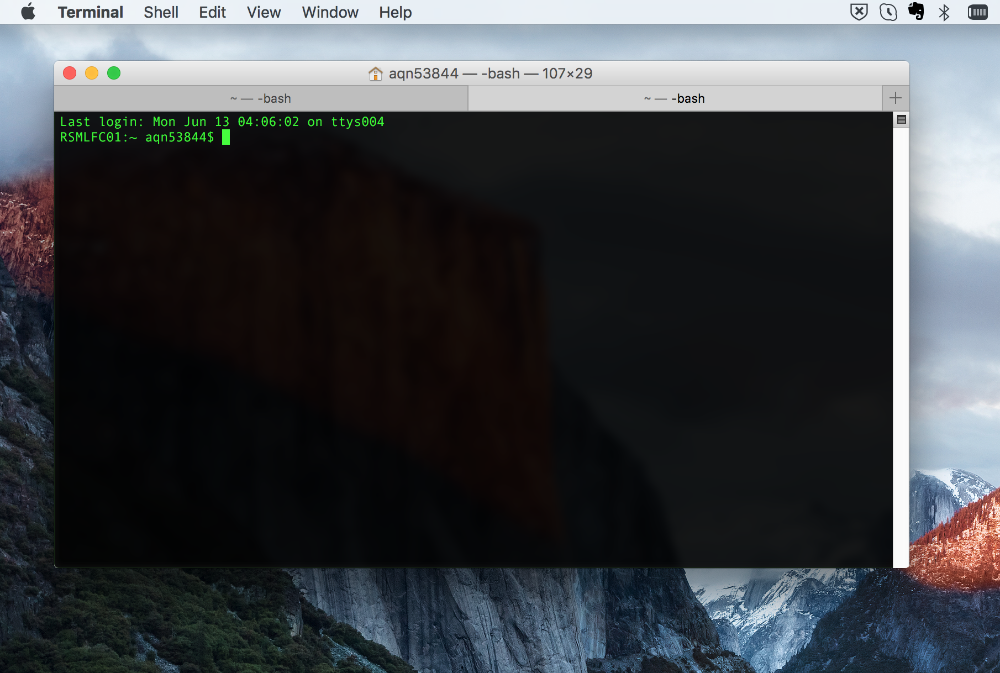Click the terminal scrollbar track
Viewport: 1000px width, 673px height.
coord(901,350)
